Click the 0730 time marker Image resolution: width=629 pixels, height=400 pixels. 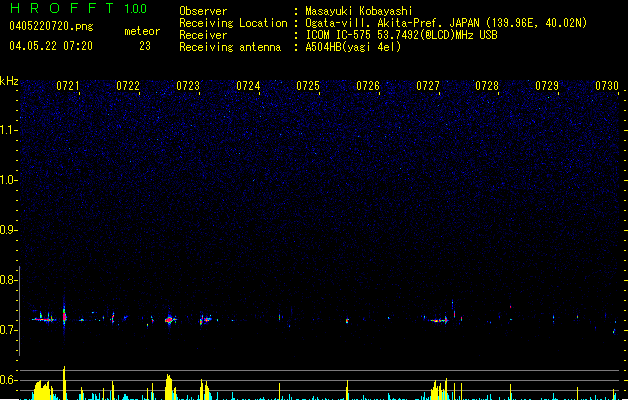pyautogui.click(x=607, y=86)
